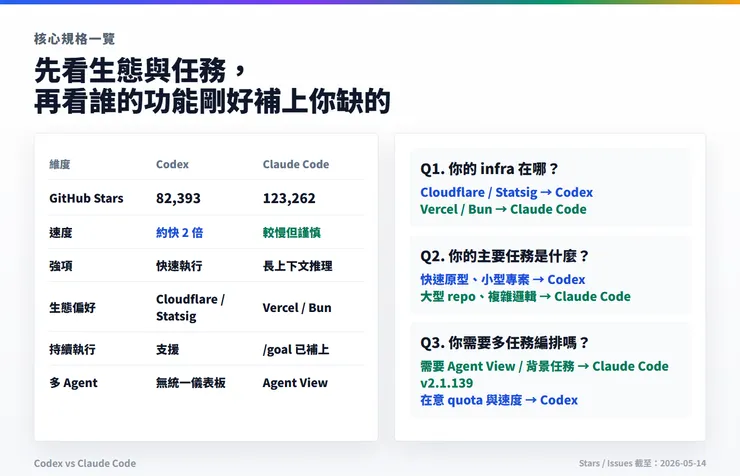Click '需要 Agent View / 背景任務 → Claude Code' line
The height and width of the screenshot is (476, 740).
click(544, 367)
